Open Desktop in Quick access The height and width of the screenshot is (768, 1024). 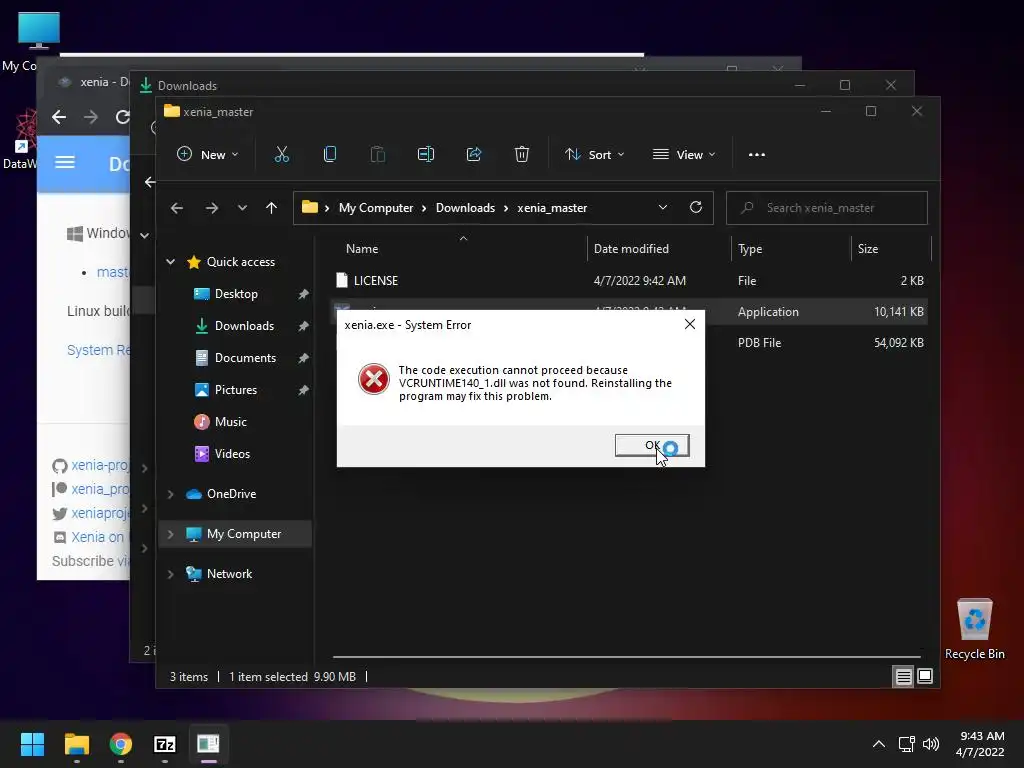(236, 294)
